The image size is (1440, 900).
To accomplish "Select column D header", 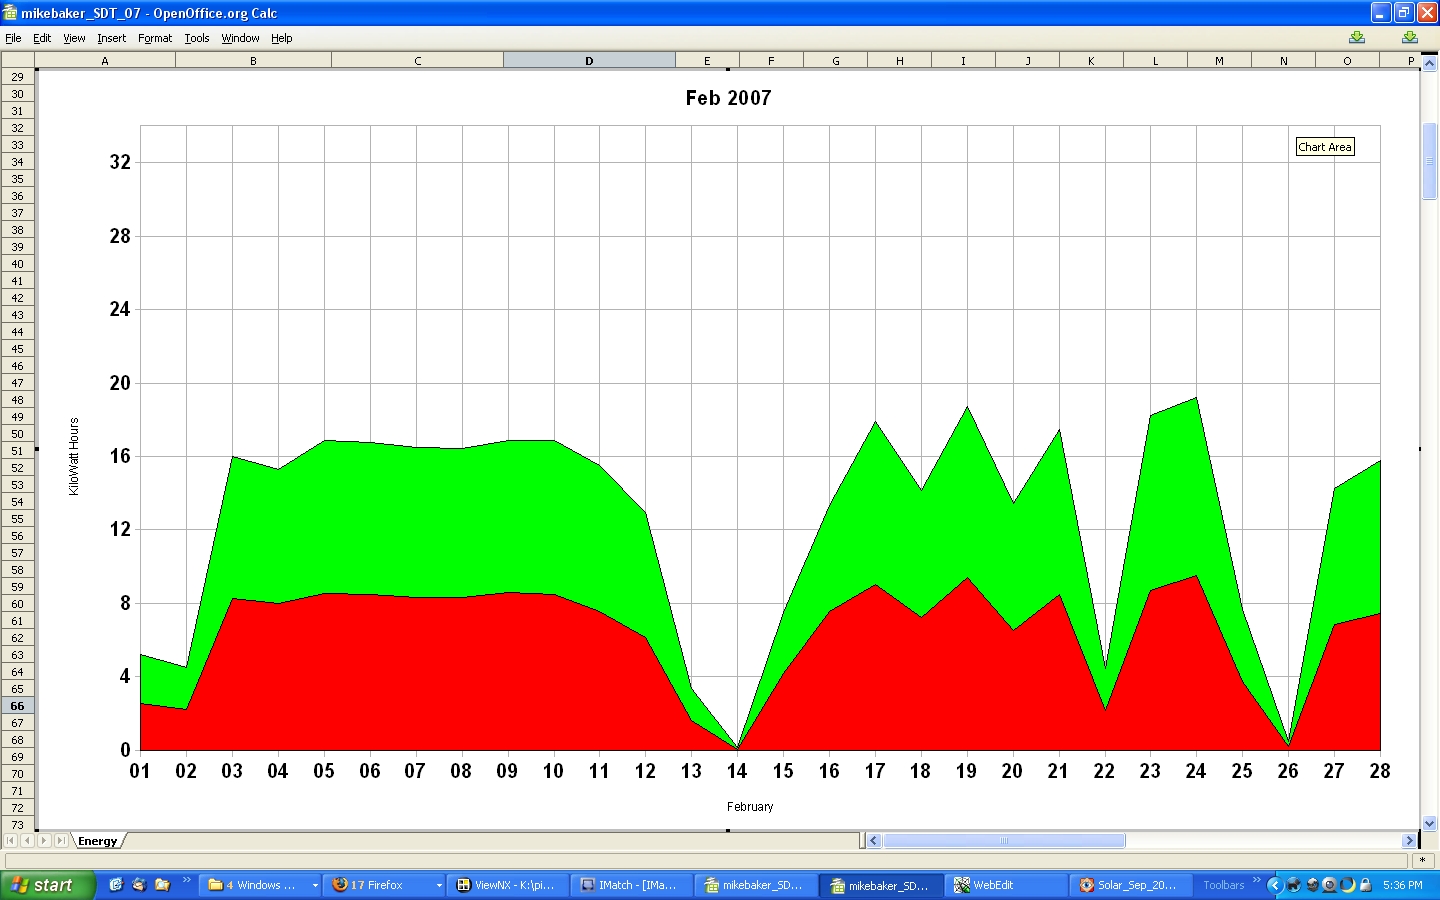I will (x=589, y=61).
